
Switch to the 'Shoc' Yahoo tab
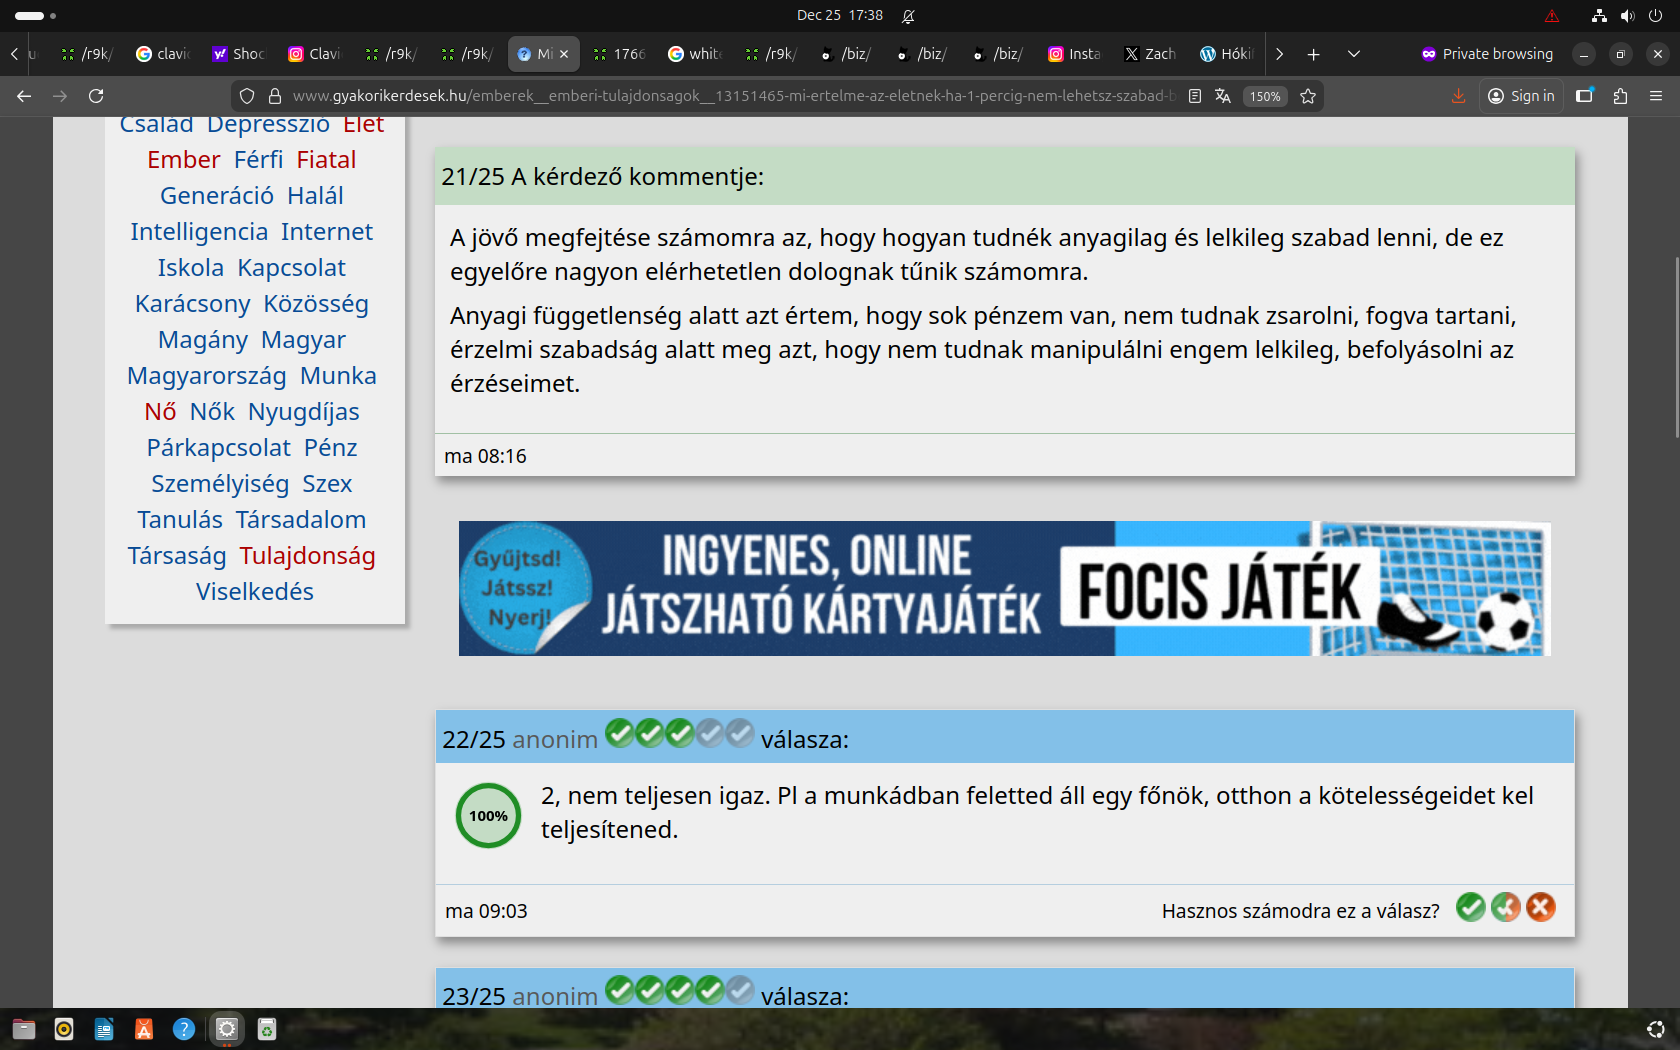point(239,54)
